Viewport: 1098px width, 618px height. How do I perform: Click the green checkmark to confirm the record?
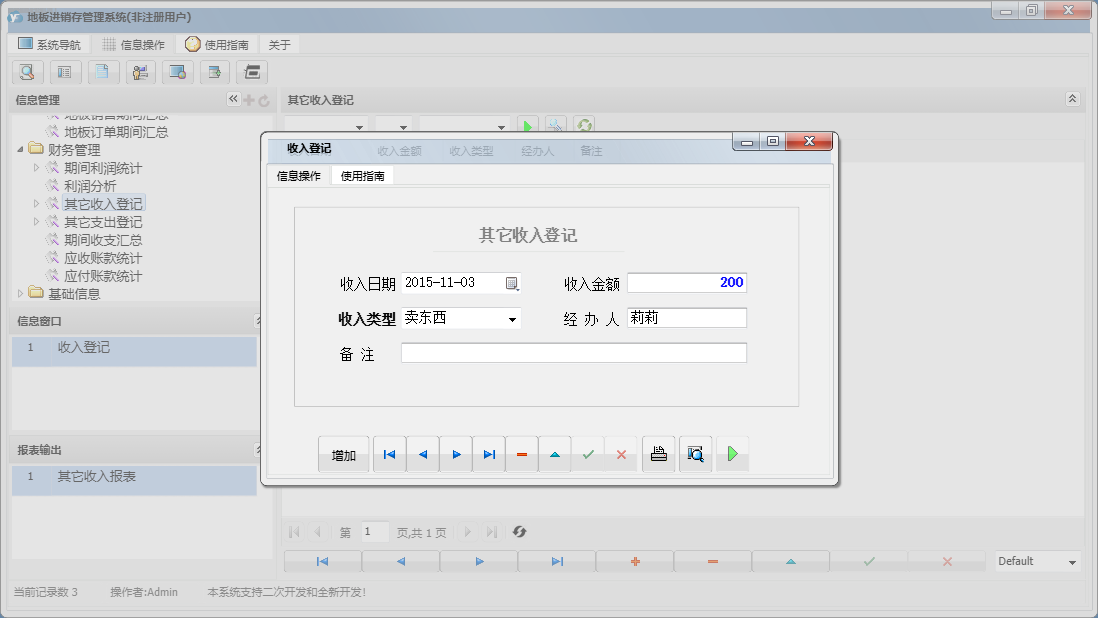coord(588,453)
